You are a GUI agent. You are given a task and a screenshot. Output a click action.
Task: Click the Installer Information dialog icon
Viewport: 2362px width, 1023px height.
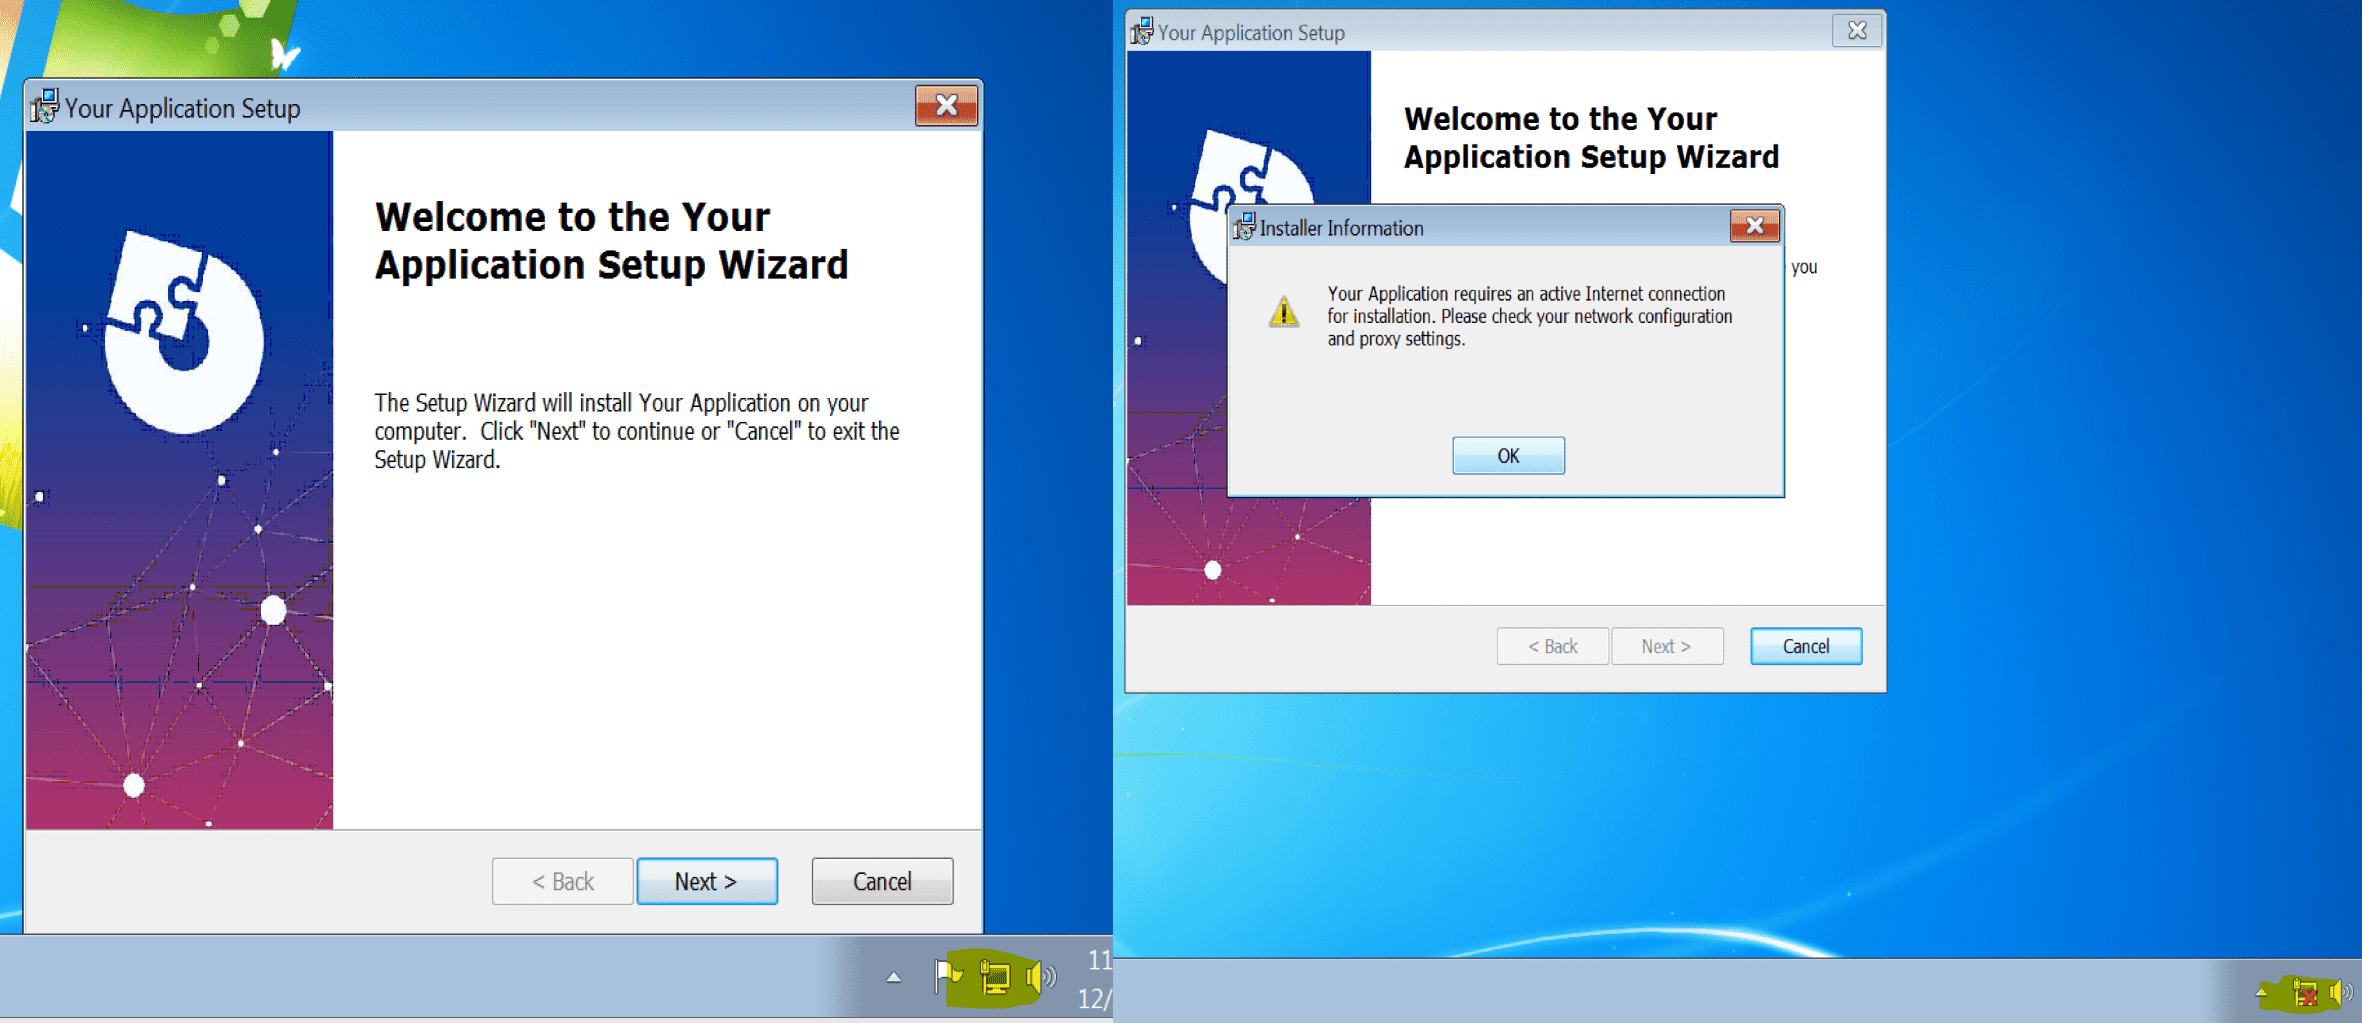tap(1245, 227)
